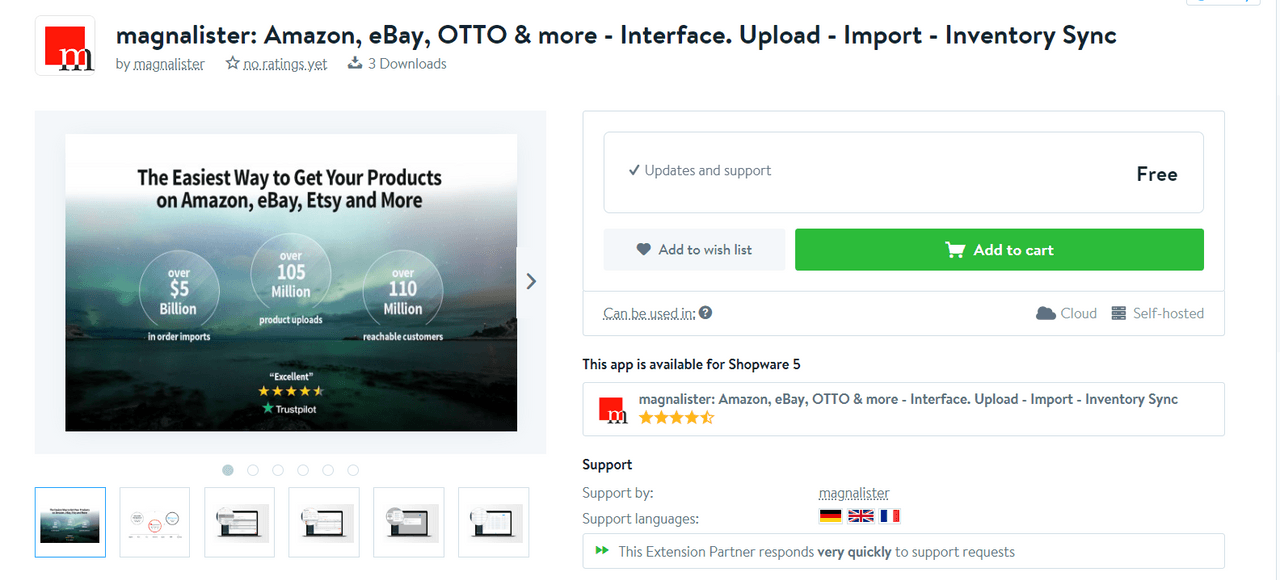Click the help question mark icon
This screenshot has height=580, width=1280.
tap(705, 313)
